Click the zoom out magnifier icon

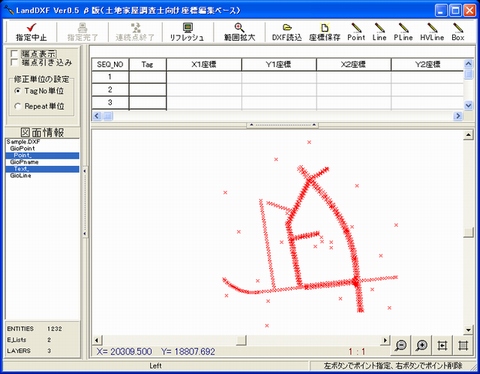tap(401, 345)
